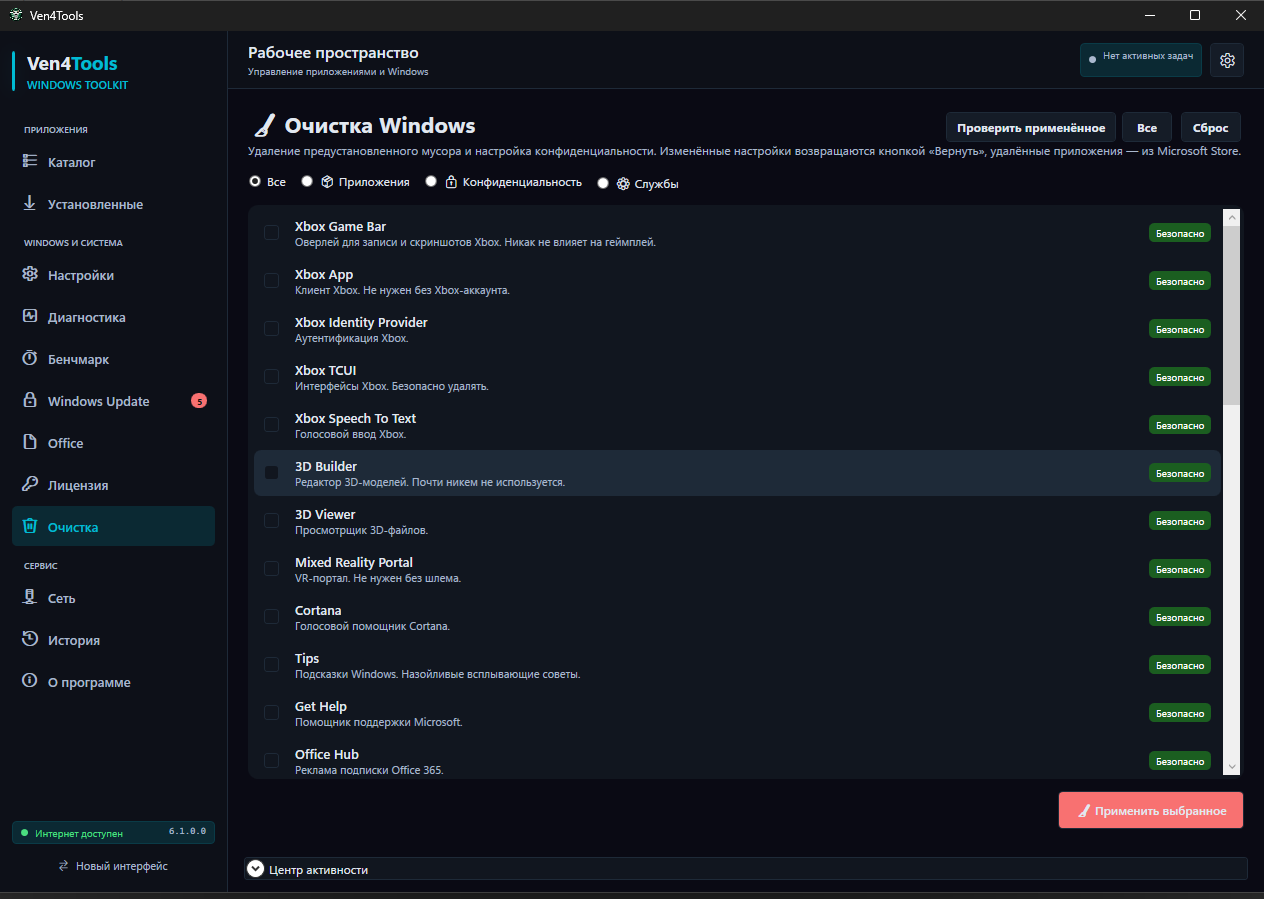Click the Настройки gear icon in sidebar
This screenshot has width=1264, height=899.
(x=30, y=274)
